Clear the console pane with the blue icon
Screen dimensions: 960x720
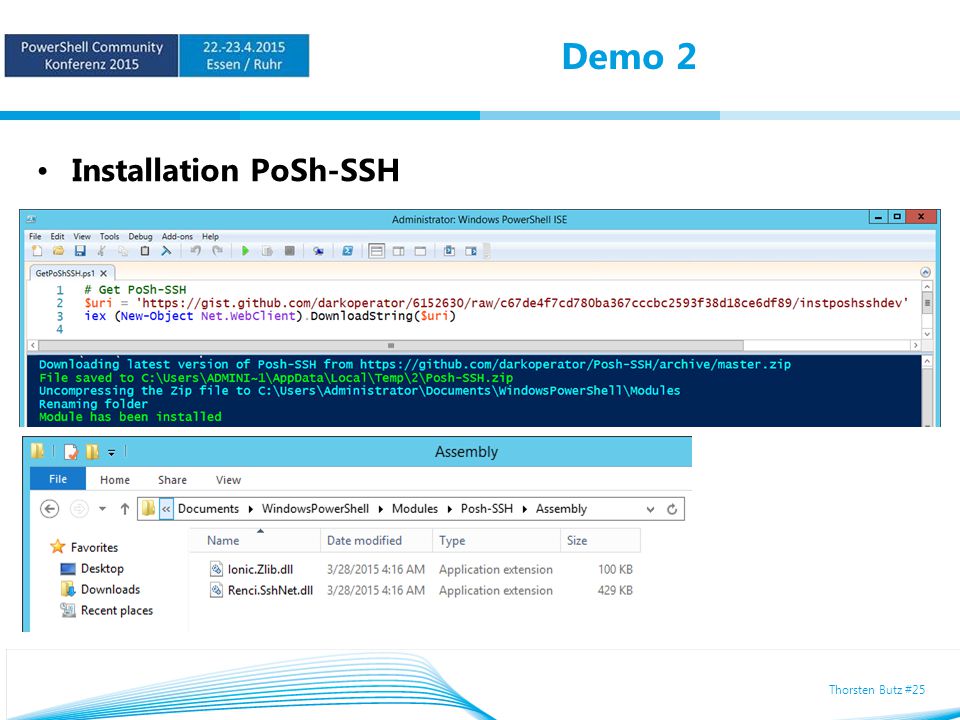tap(166, 251)
